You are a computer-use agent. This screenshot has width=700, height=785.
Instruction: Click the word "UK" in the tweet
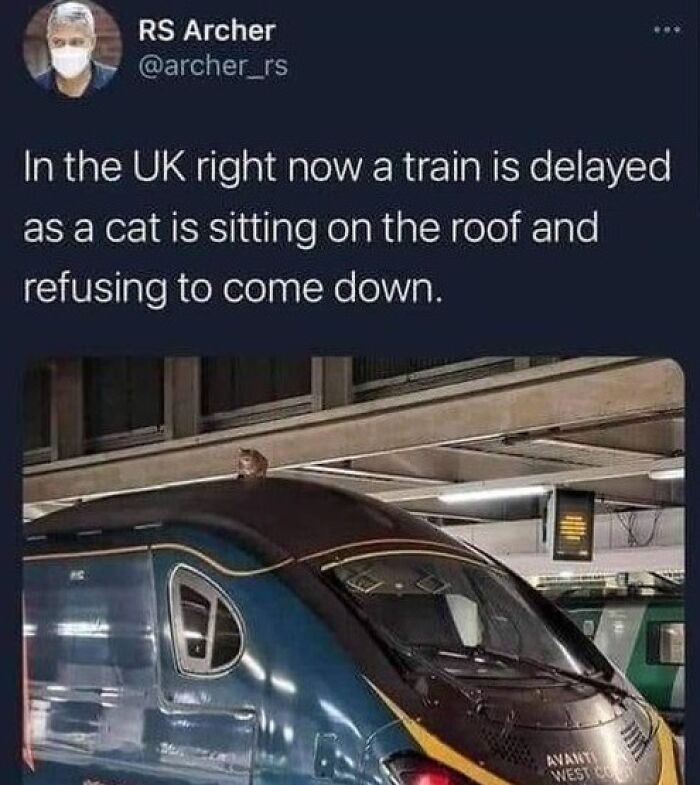click(x=155, y=168)
